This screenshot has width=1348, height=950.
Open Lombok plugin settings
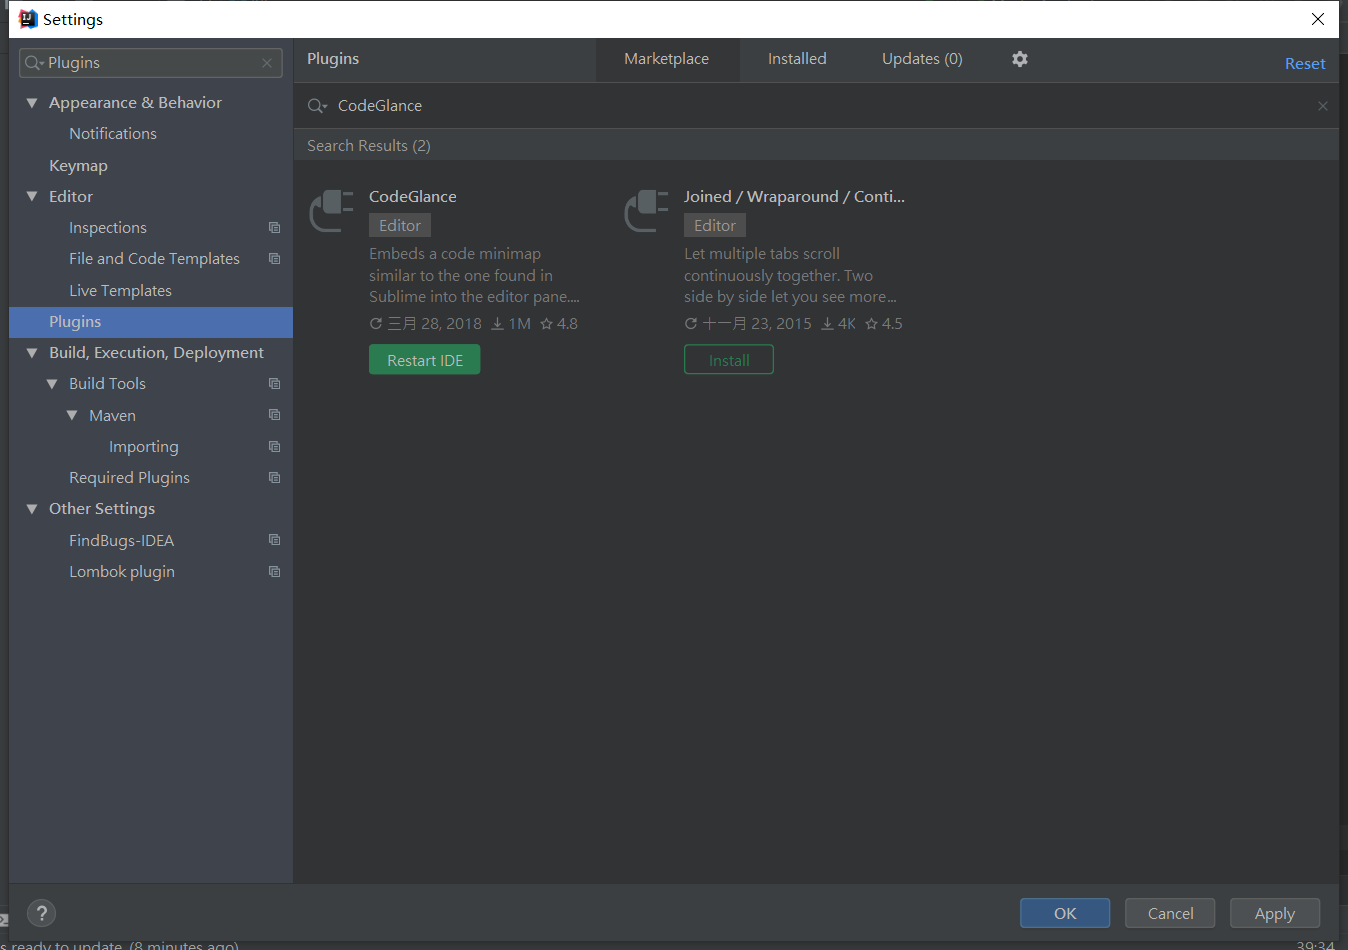pos(122,572)
